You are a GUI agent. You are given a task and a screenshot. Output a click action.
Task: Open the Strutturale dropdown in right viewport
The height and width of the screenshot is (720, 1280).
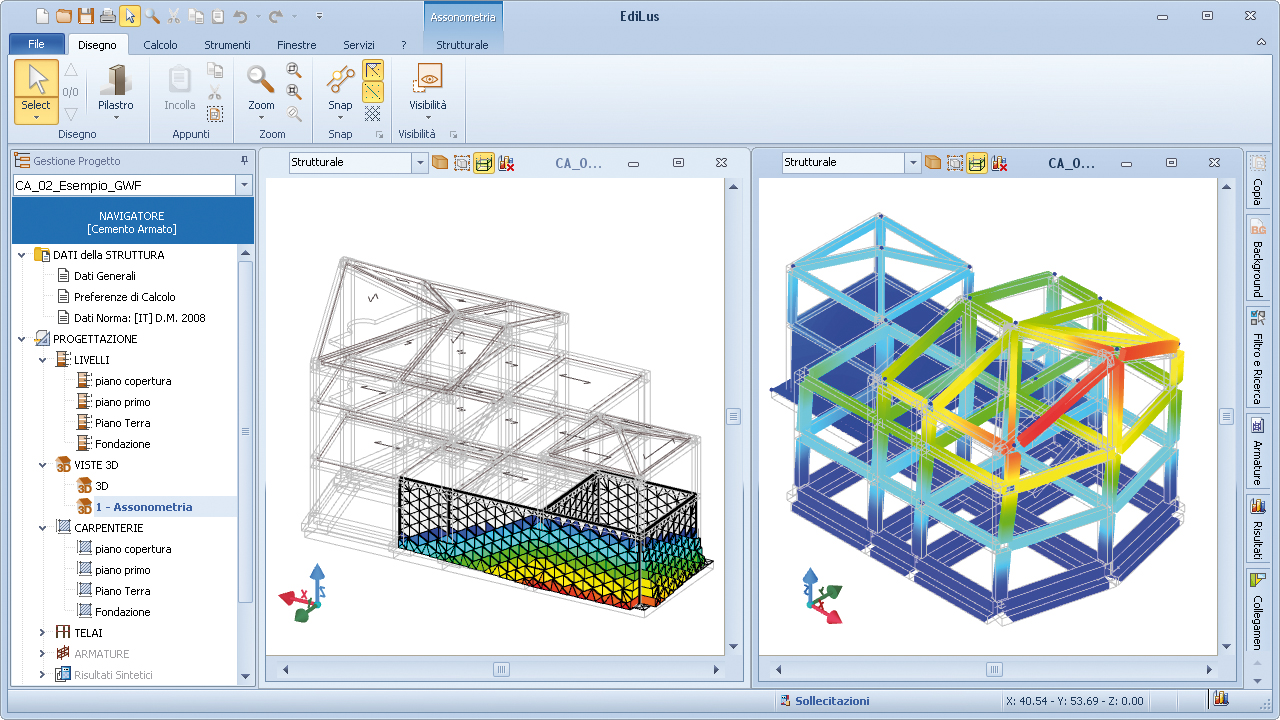[x=912, y=163]
